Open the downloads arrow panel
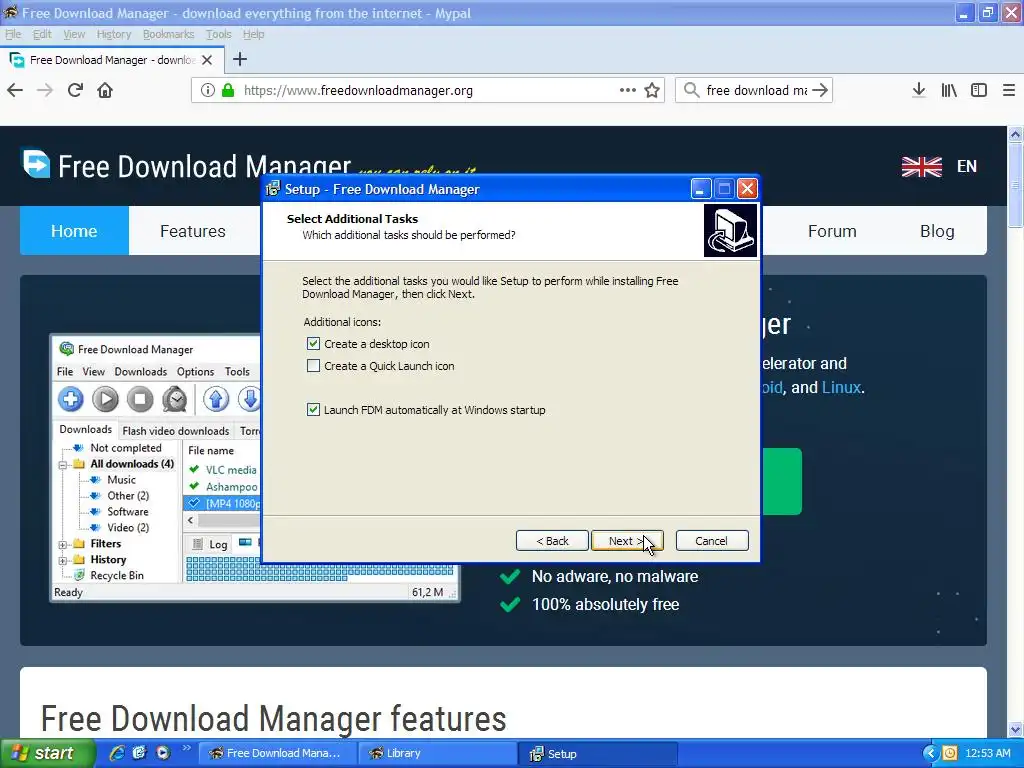The width and height of the screenshot is (1024, 768). pyautogui.click(x=918, y=90)
